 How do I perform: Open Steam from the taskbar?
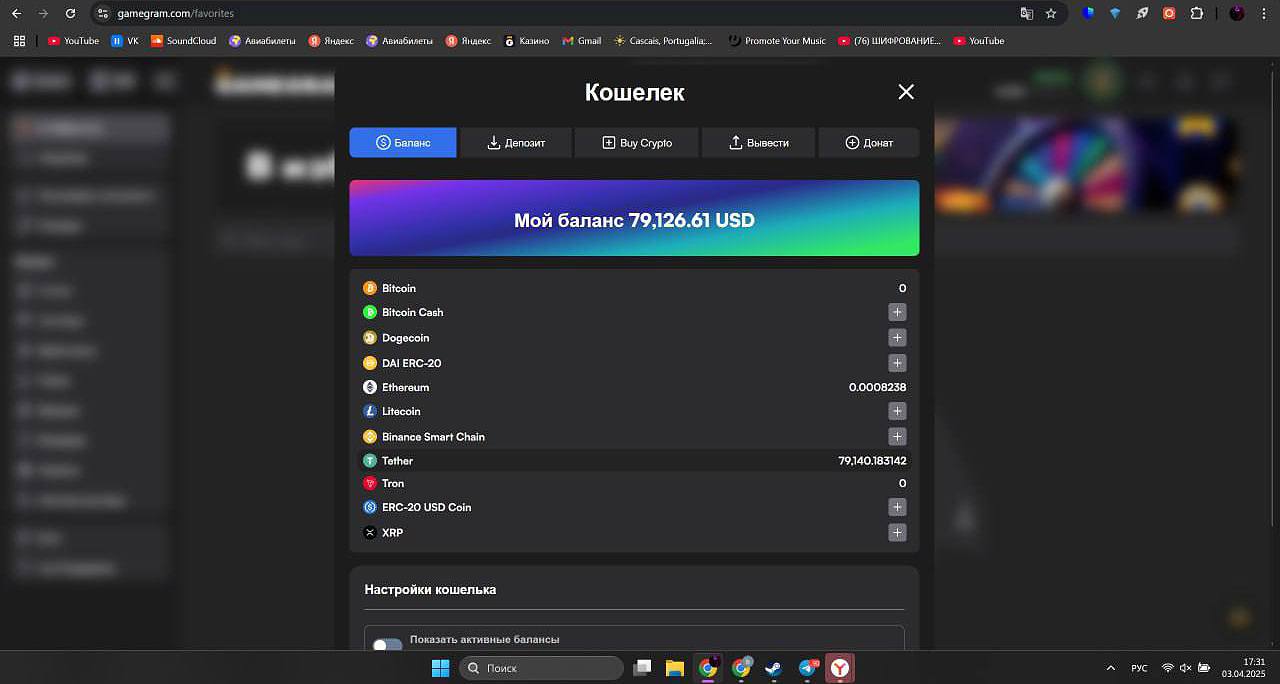(774, 668)
